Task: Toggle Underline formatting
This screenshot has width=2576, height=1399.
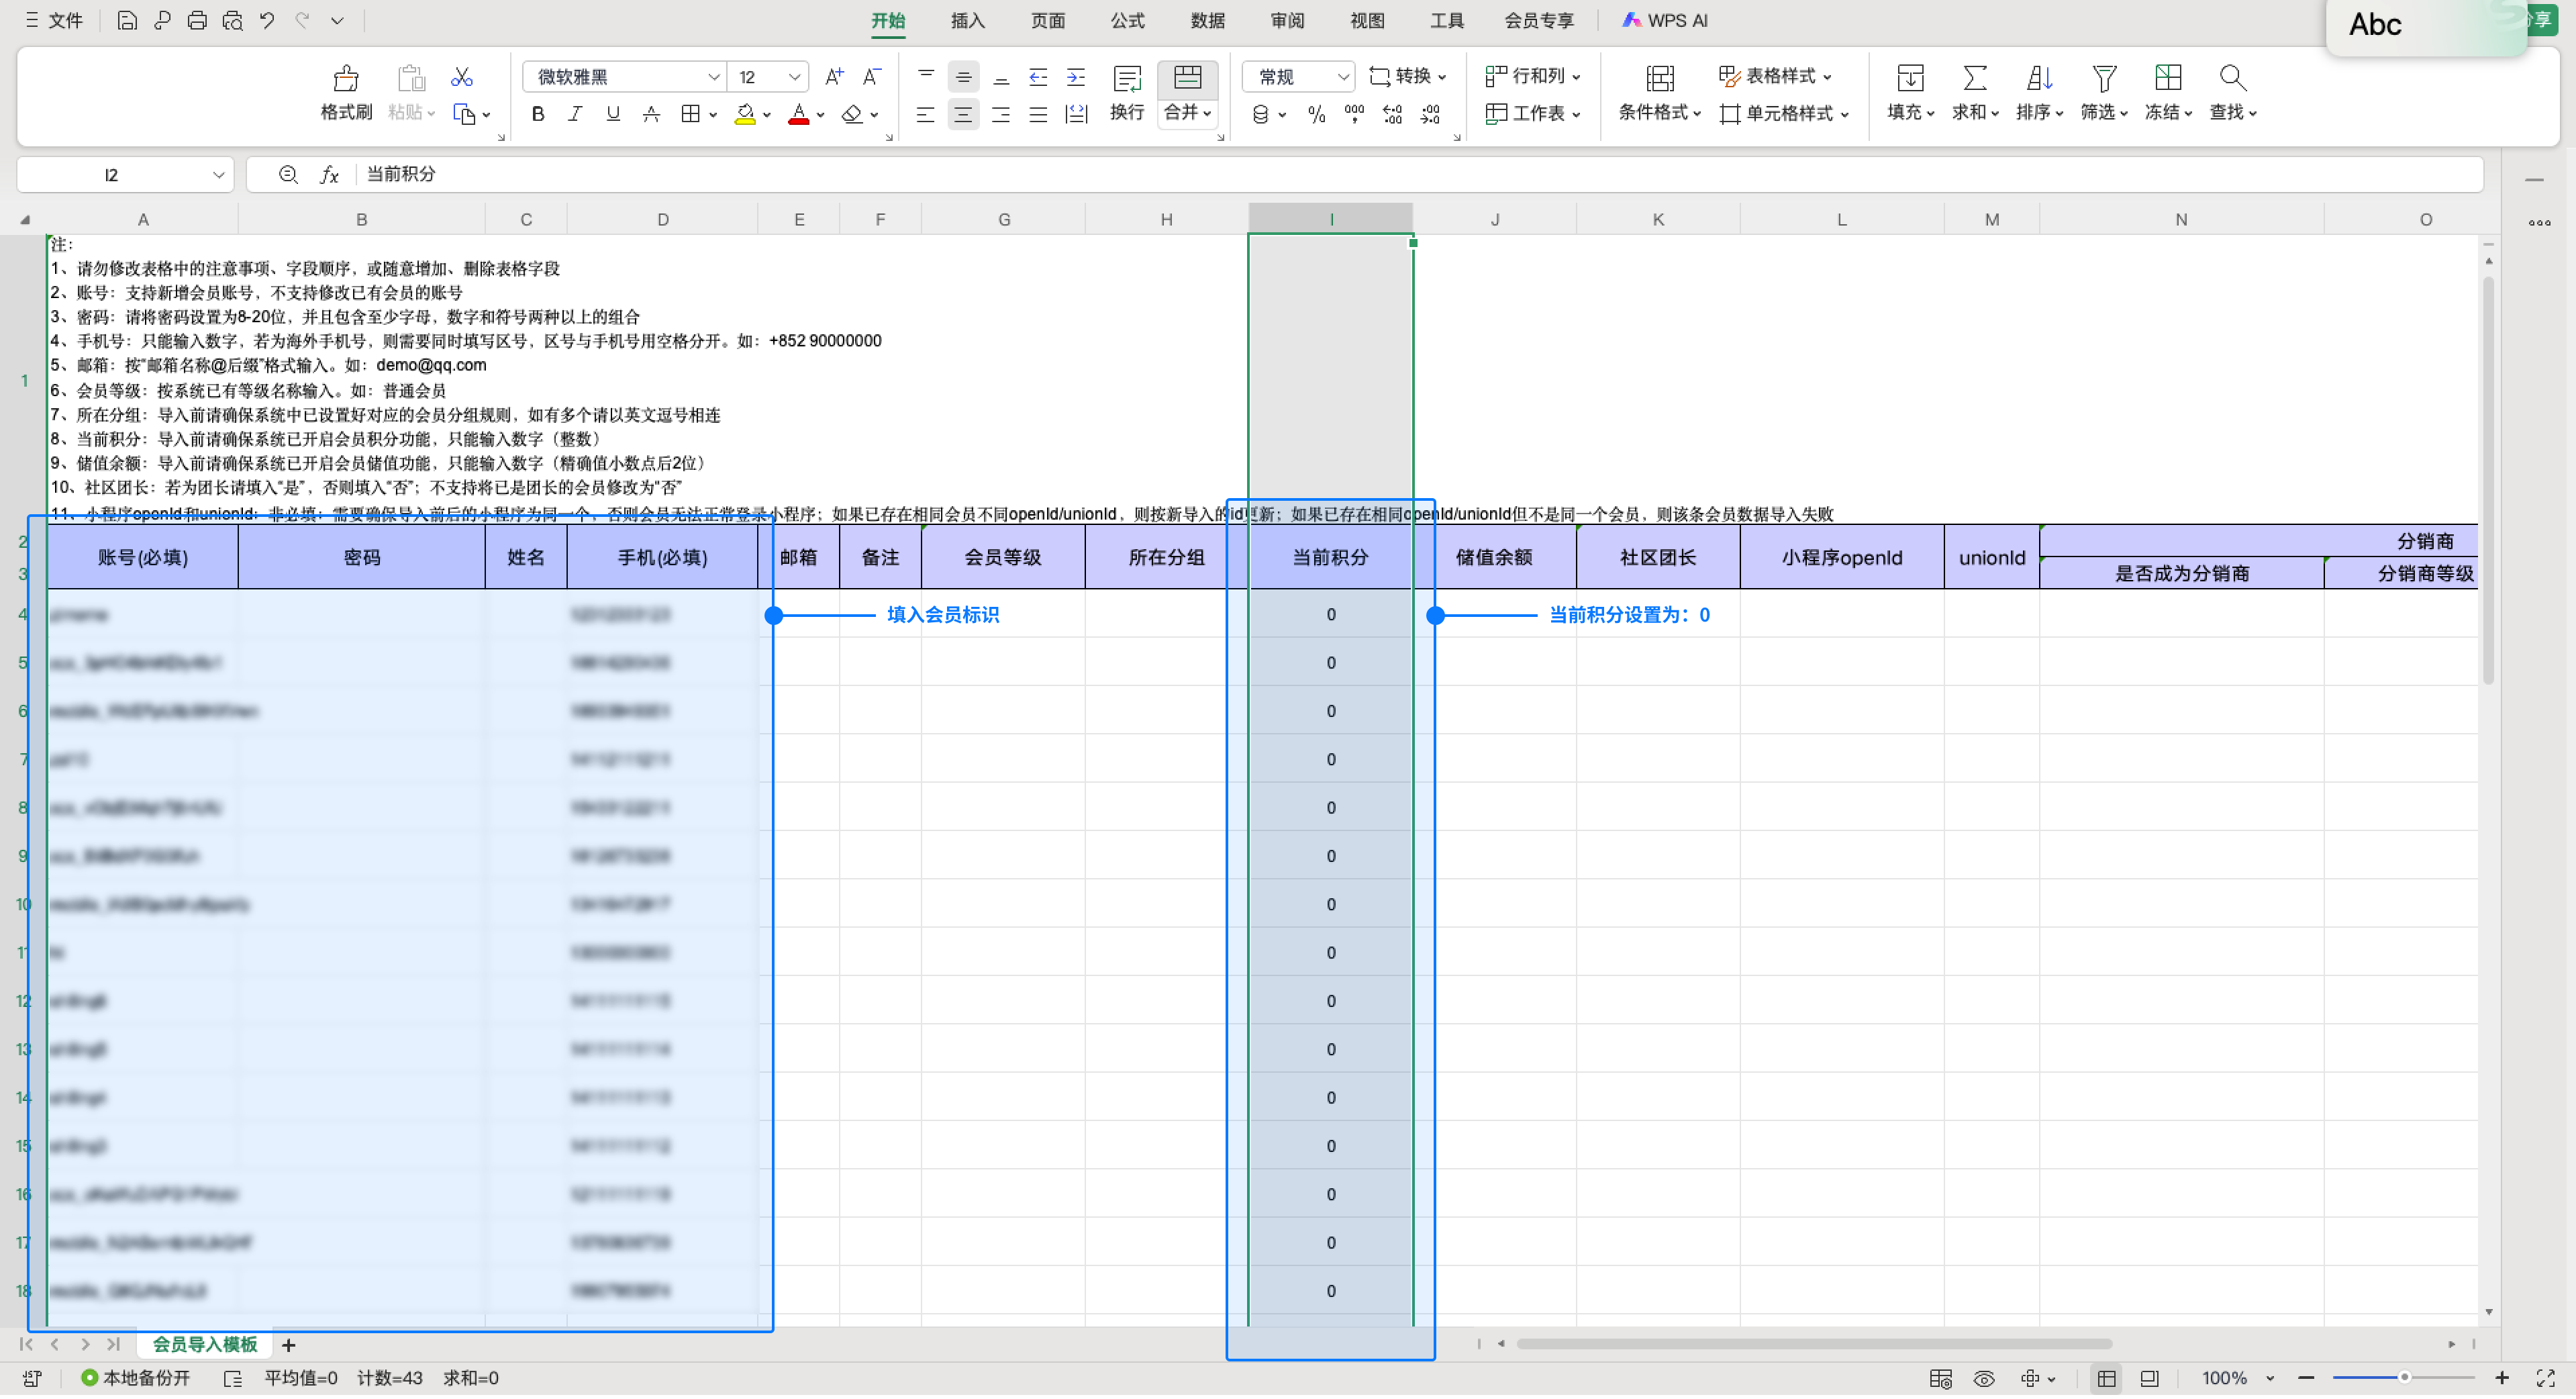Action: pos(613,114)
